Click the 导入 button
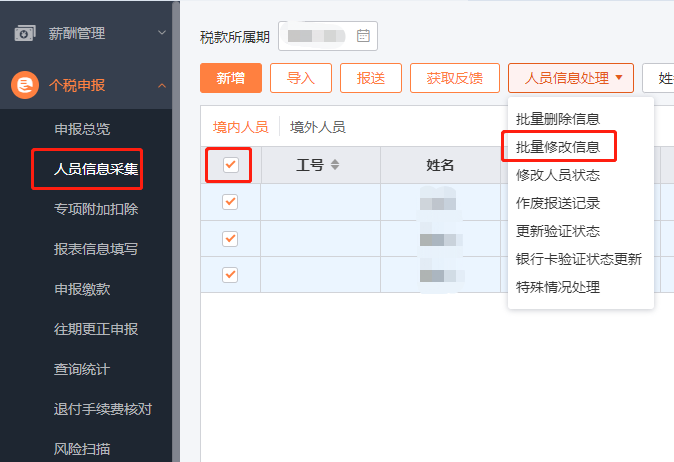The image size is (674, 462). tap(301, 78)
